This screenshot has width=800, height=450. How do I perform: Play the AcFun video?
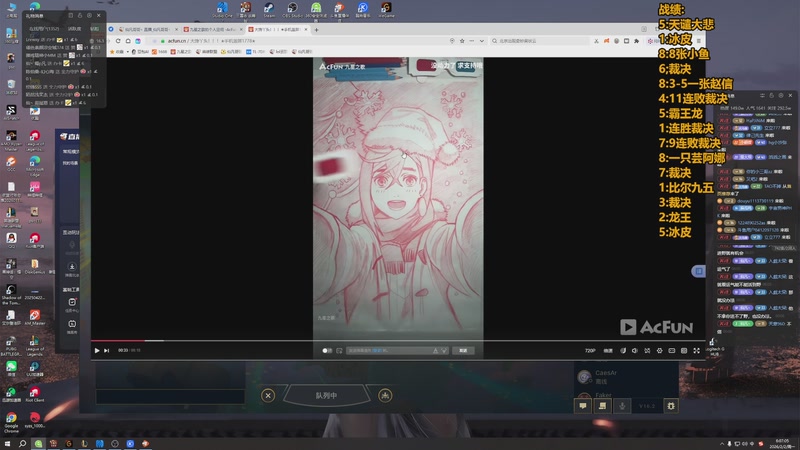click(97, 351)
